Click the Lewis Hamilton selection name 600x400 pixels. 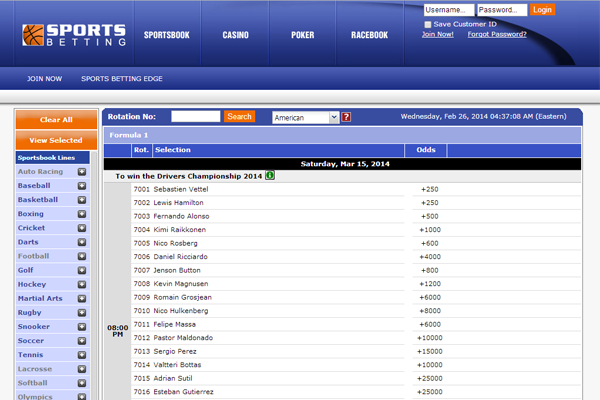[178, 203]
